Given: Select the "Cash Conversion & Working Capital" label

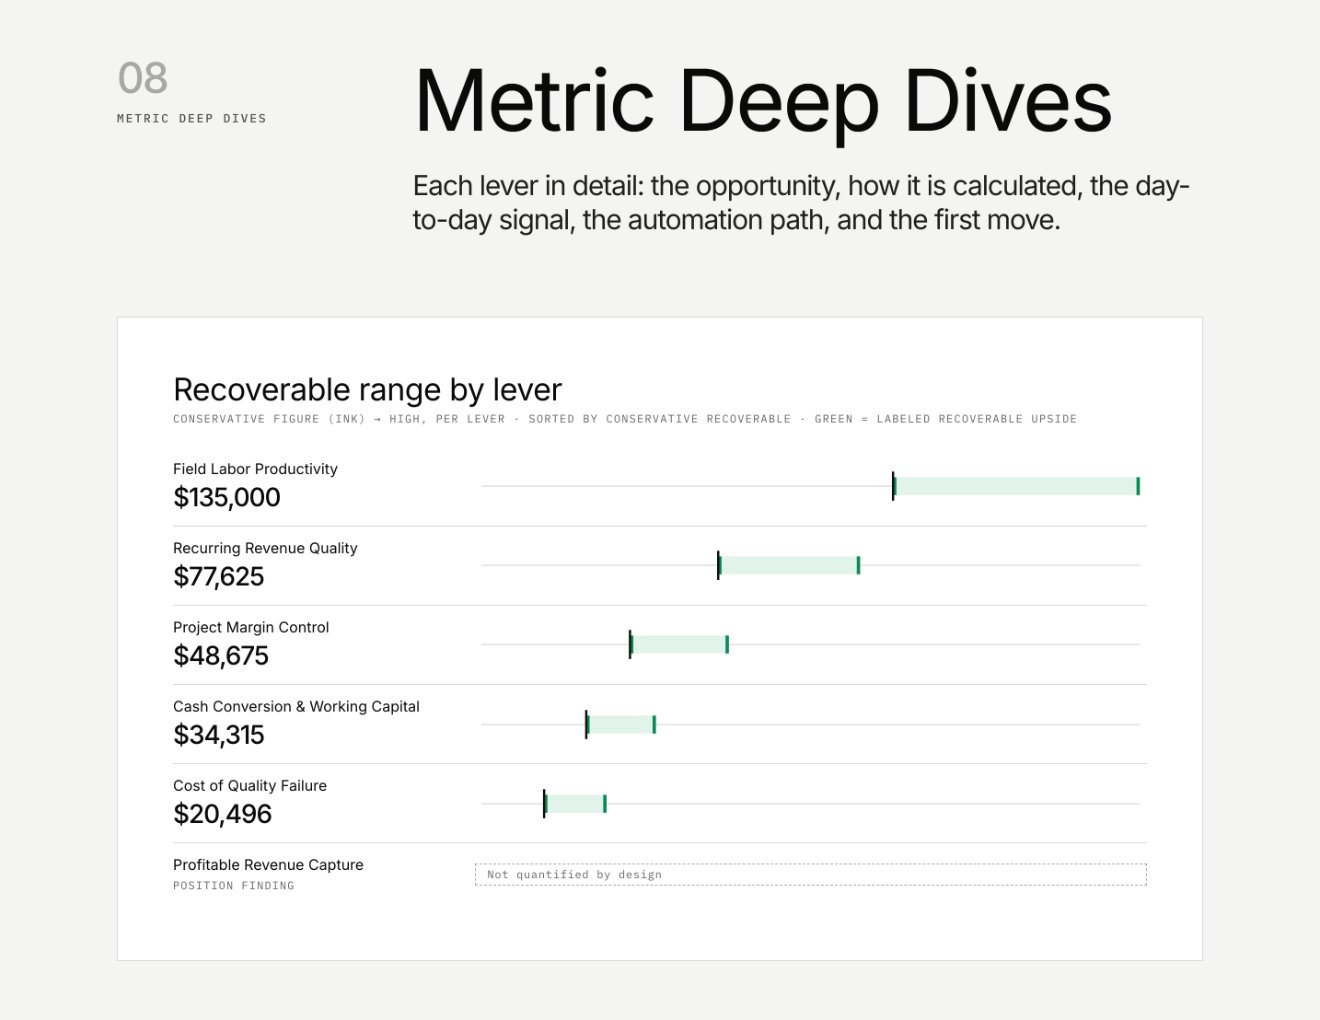Looking at the screenshot, I should click(296, 706).
